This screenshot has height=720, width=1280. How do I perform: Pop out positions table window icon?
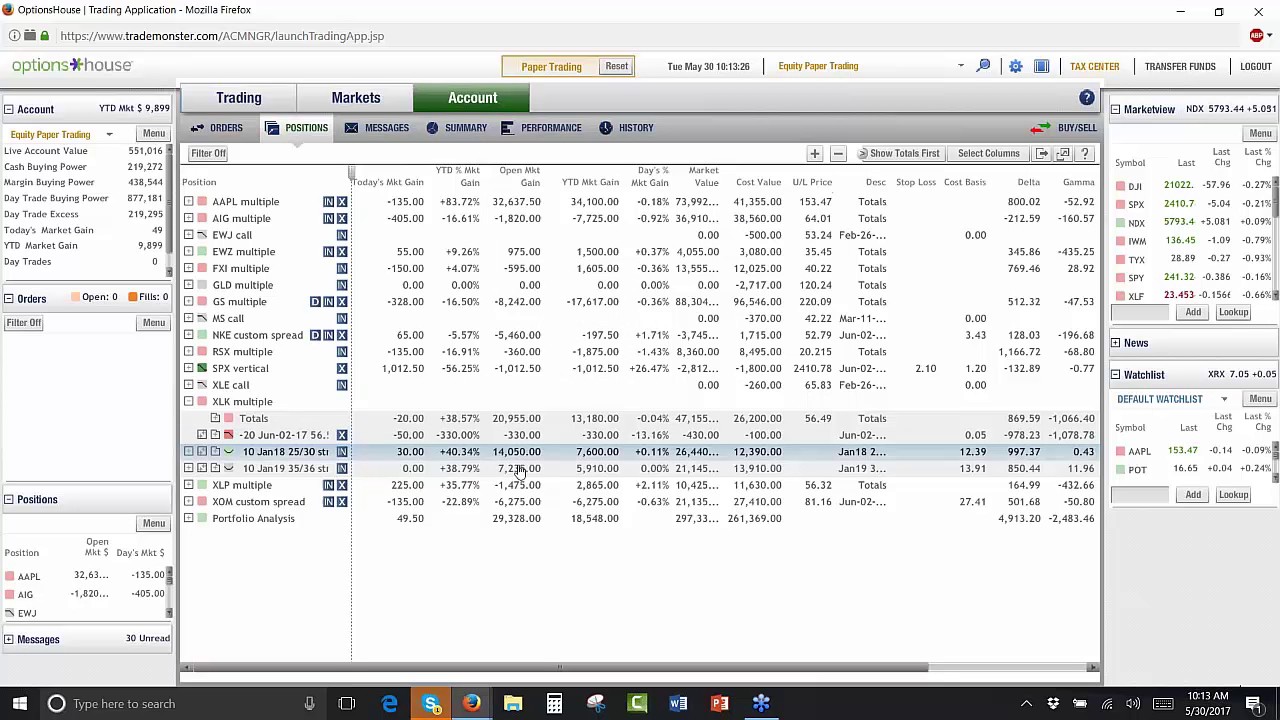point(1063,153)
